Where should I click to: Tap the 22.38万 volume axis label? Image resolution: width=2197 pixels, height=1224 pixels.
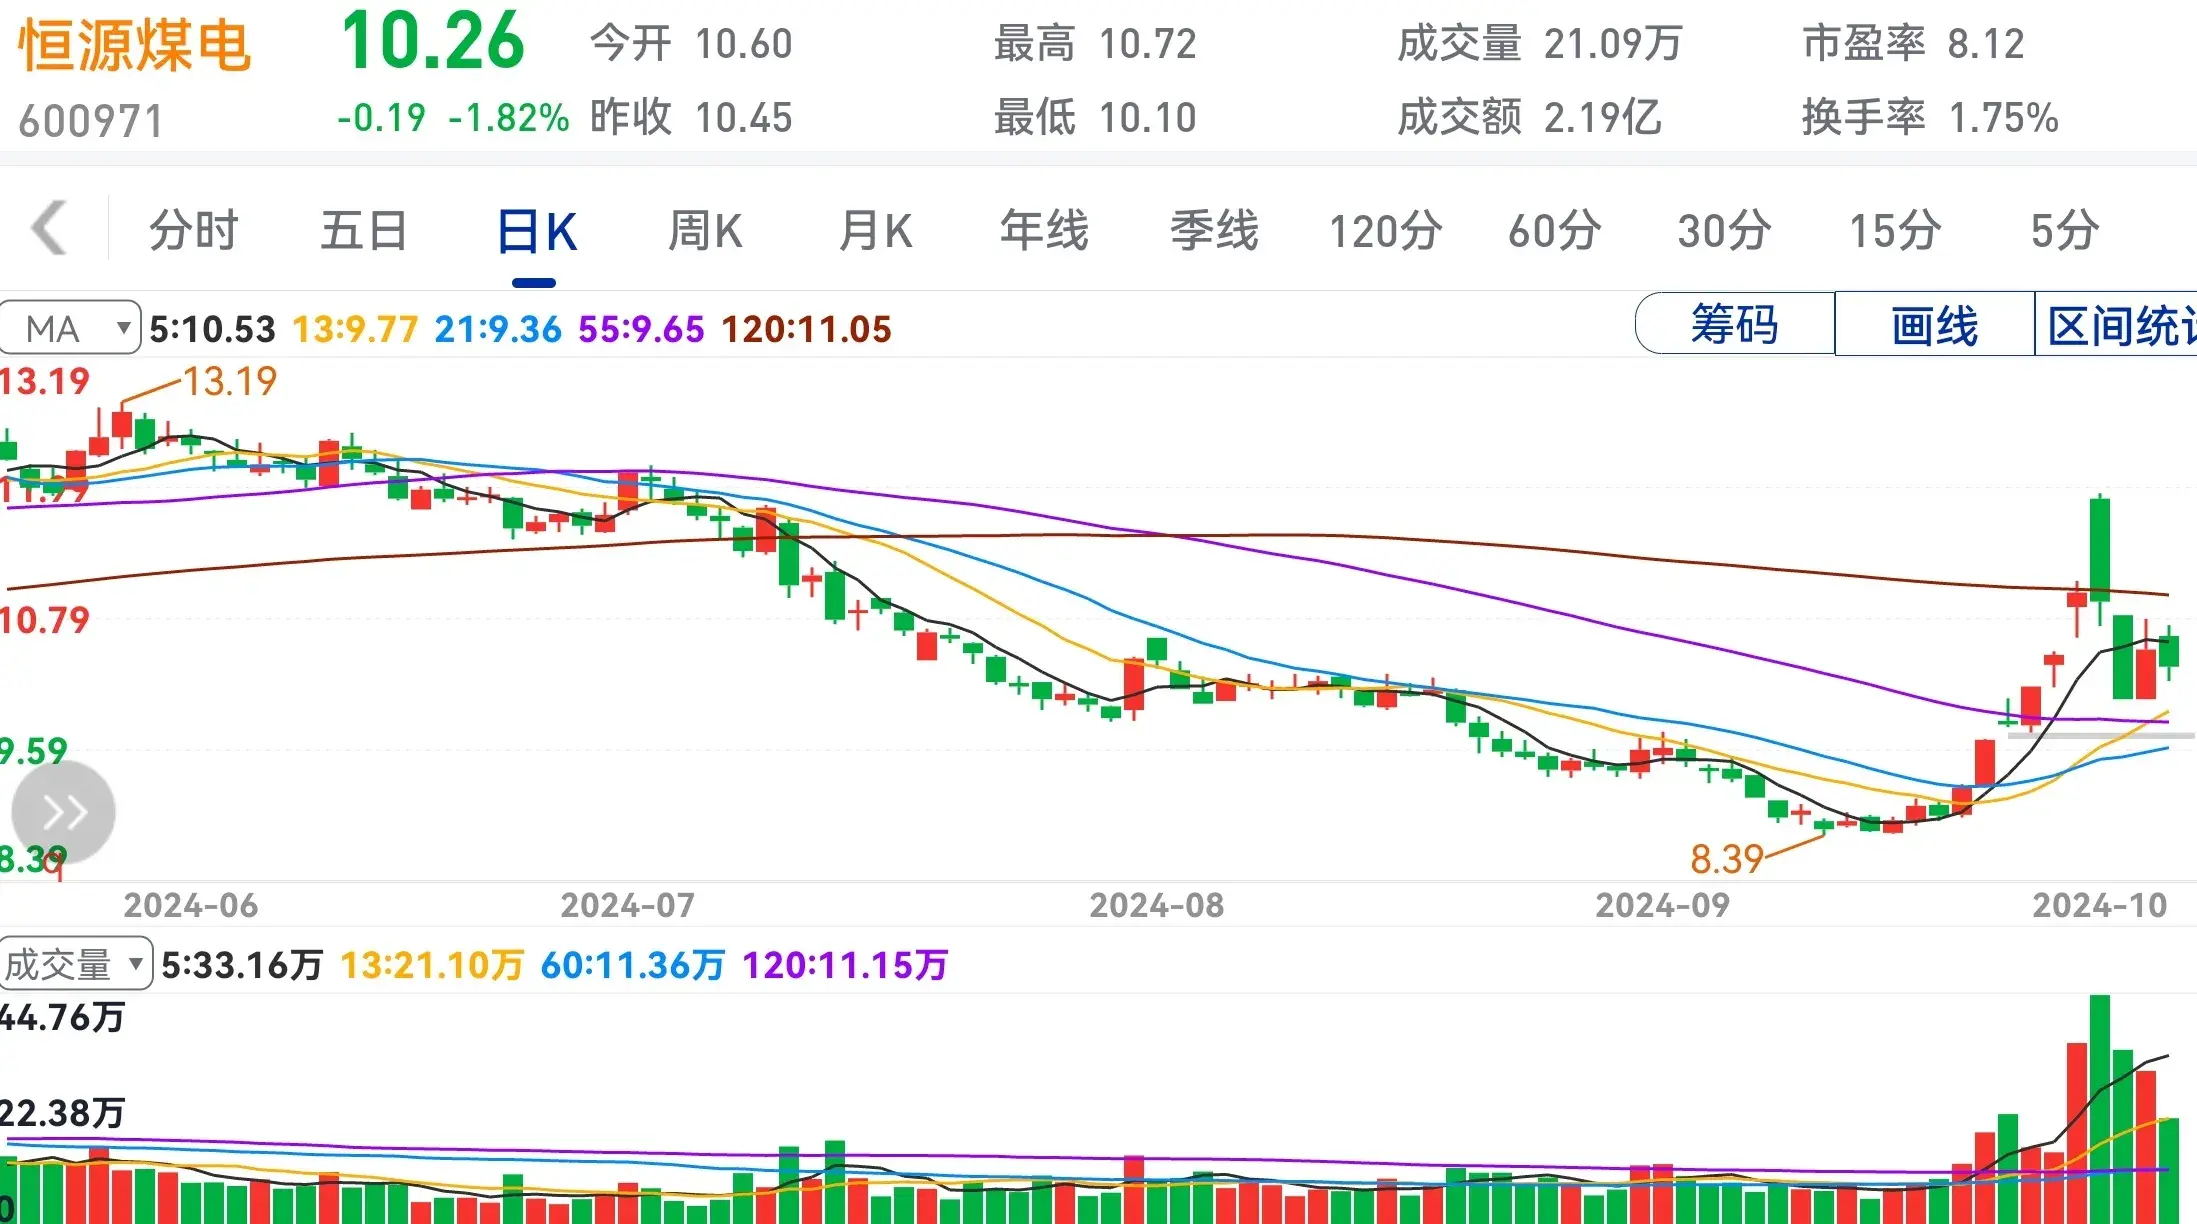[62, 1112]
